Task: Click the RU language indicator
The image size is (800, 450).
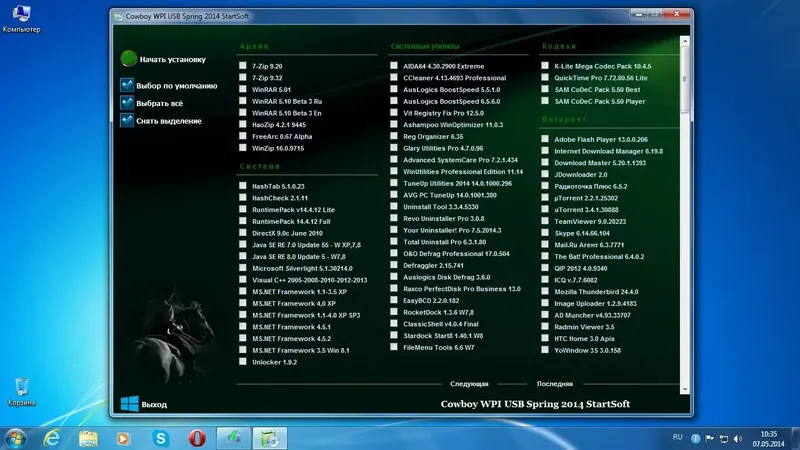Action: [677, 437]
